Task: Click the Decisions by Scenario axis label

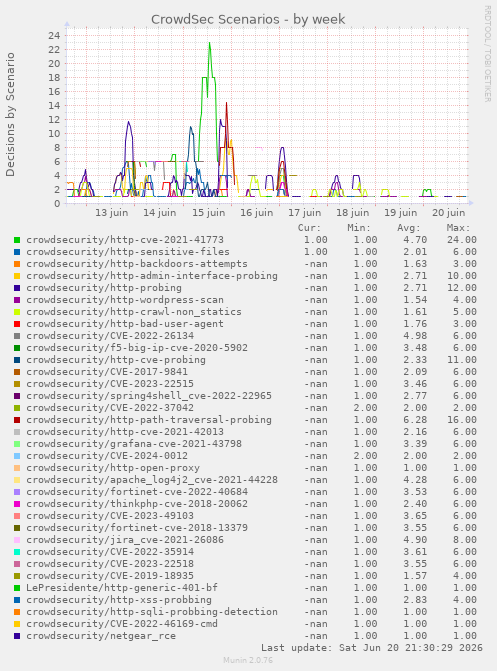Action: point(10,115)
